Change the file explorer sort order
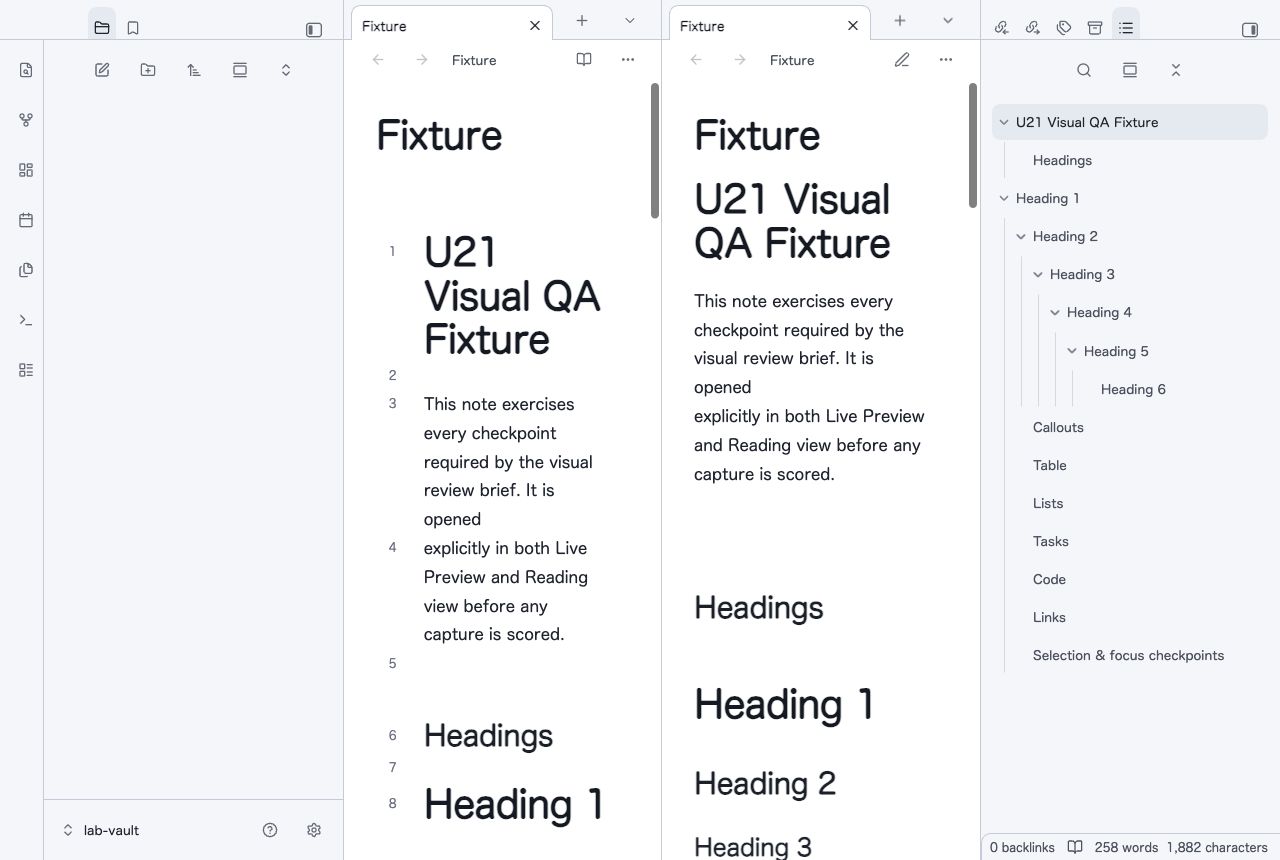 [194, 70]
